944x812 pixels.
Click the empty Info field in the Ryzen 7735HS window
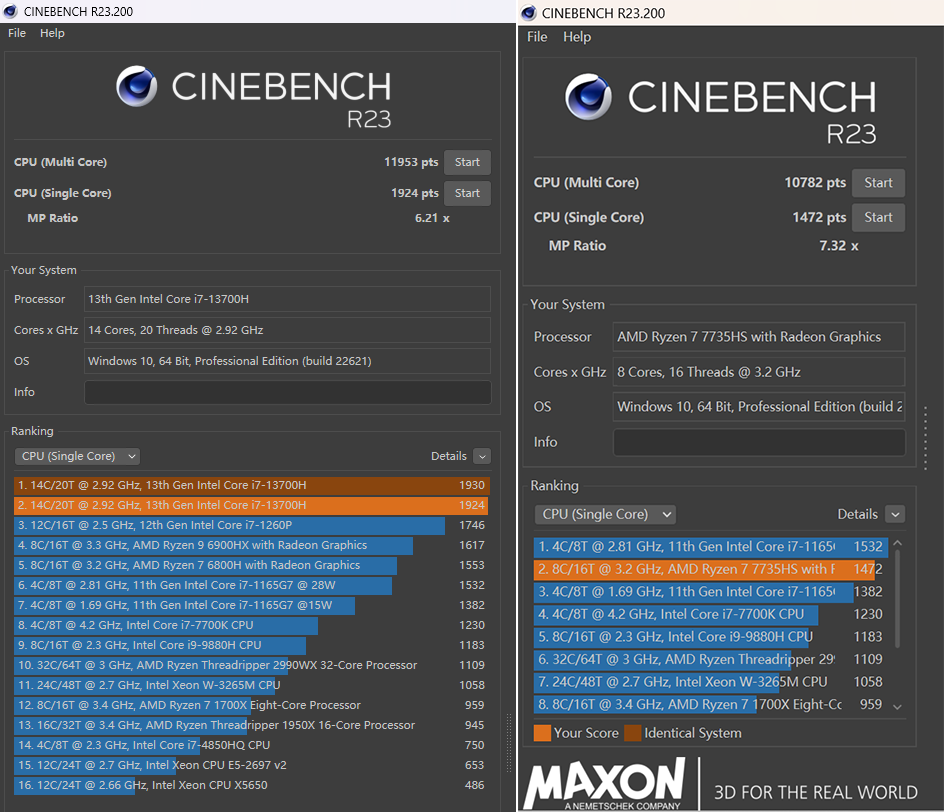[759, 442]
